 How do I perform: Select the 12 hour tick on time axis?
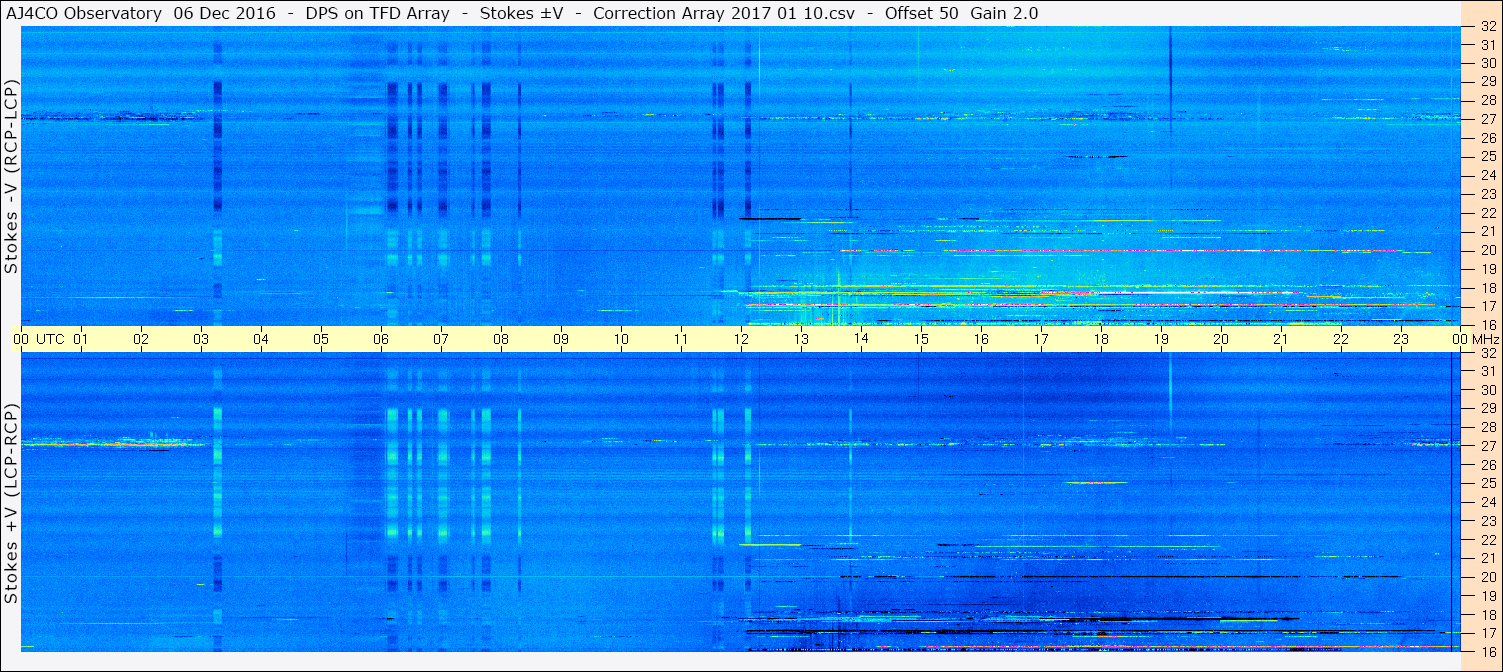coord(741,339)
